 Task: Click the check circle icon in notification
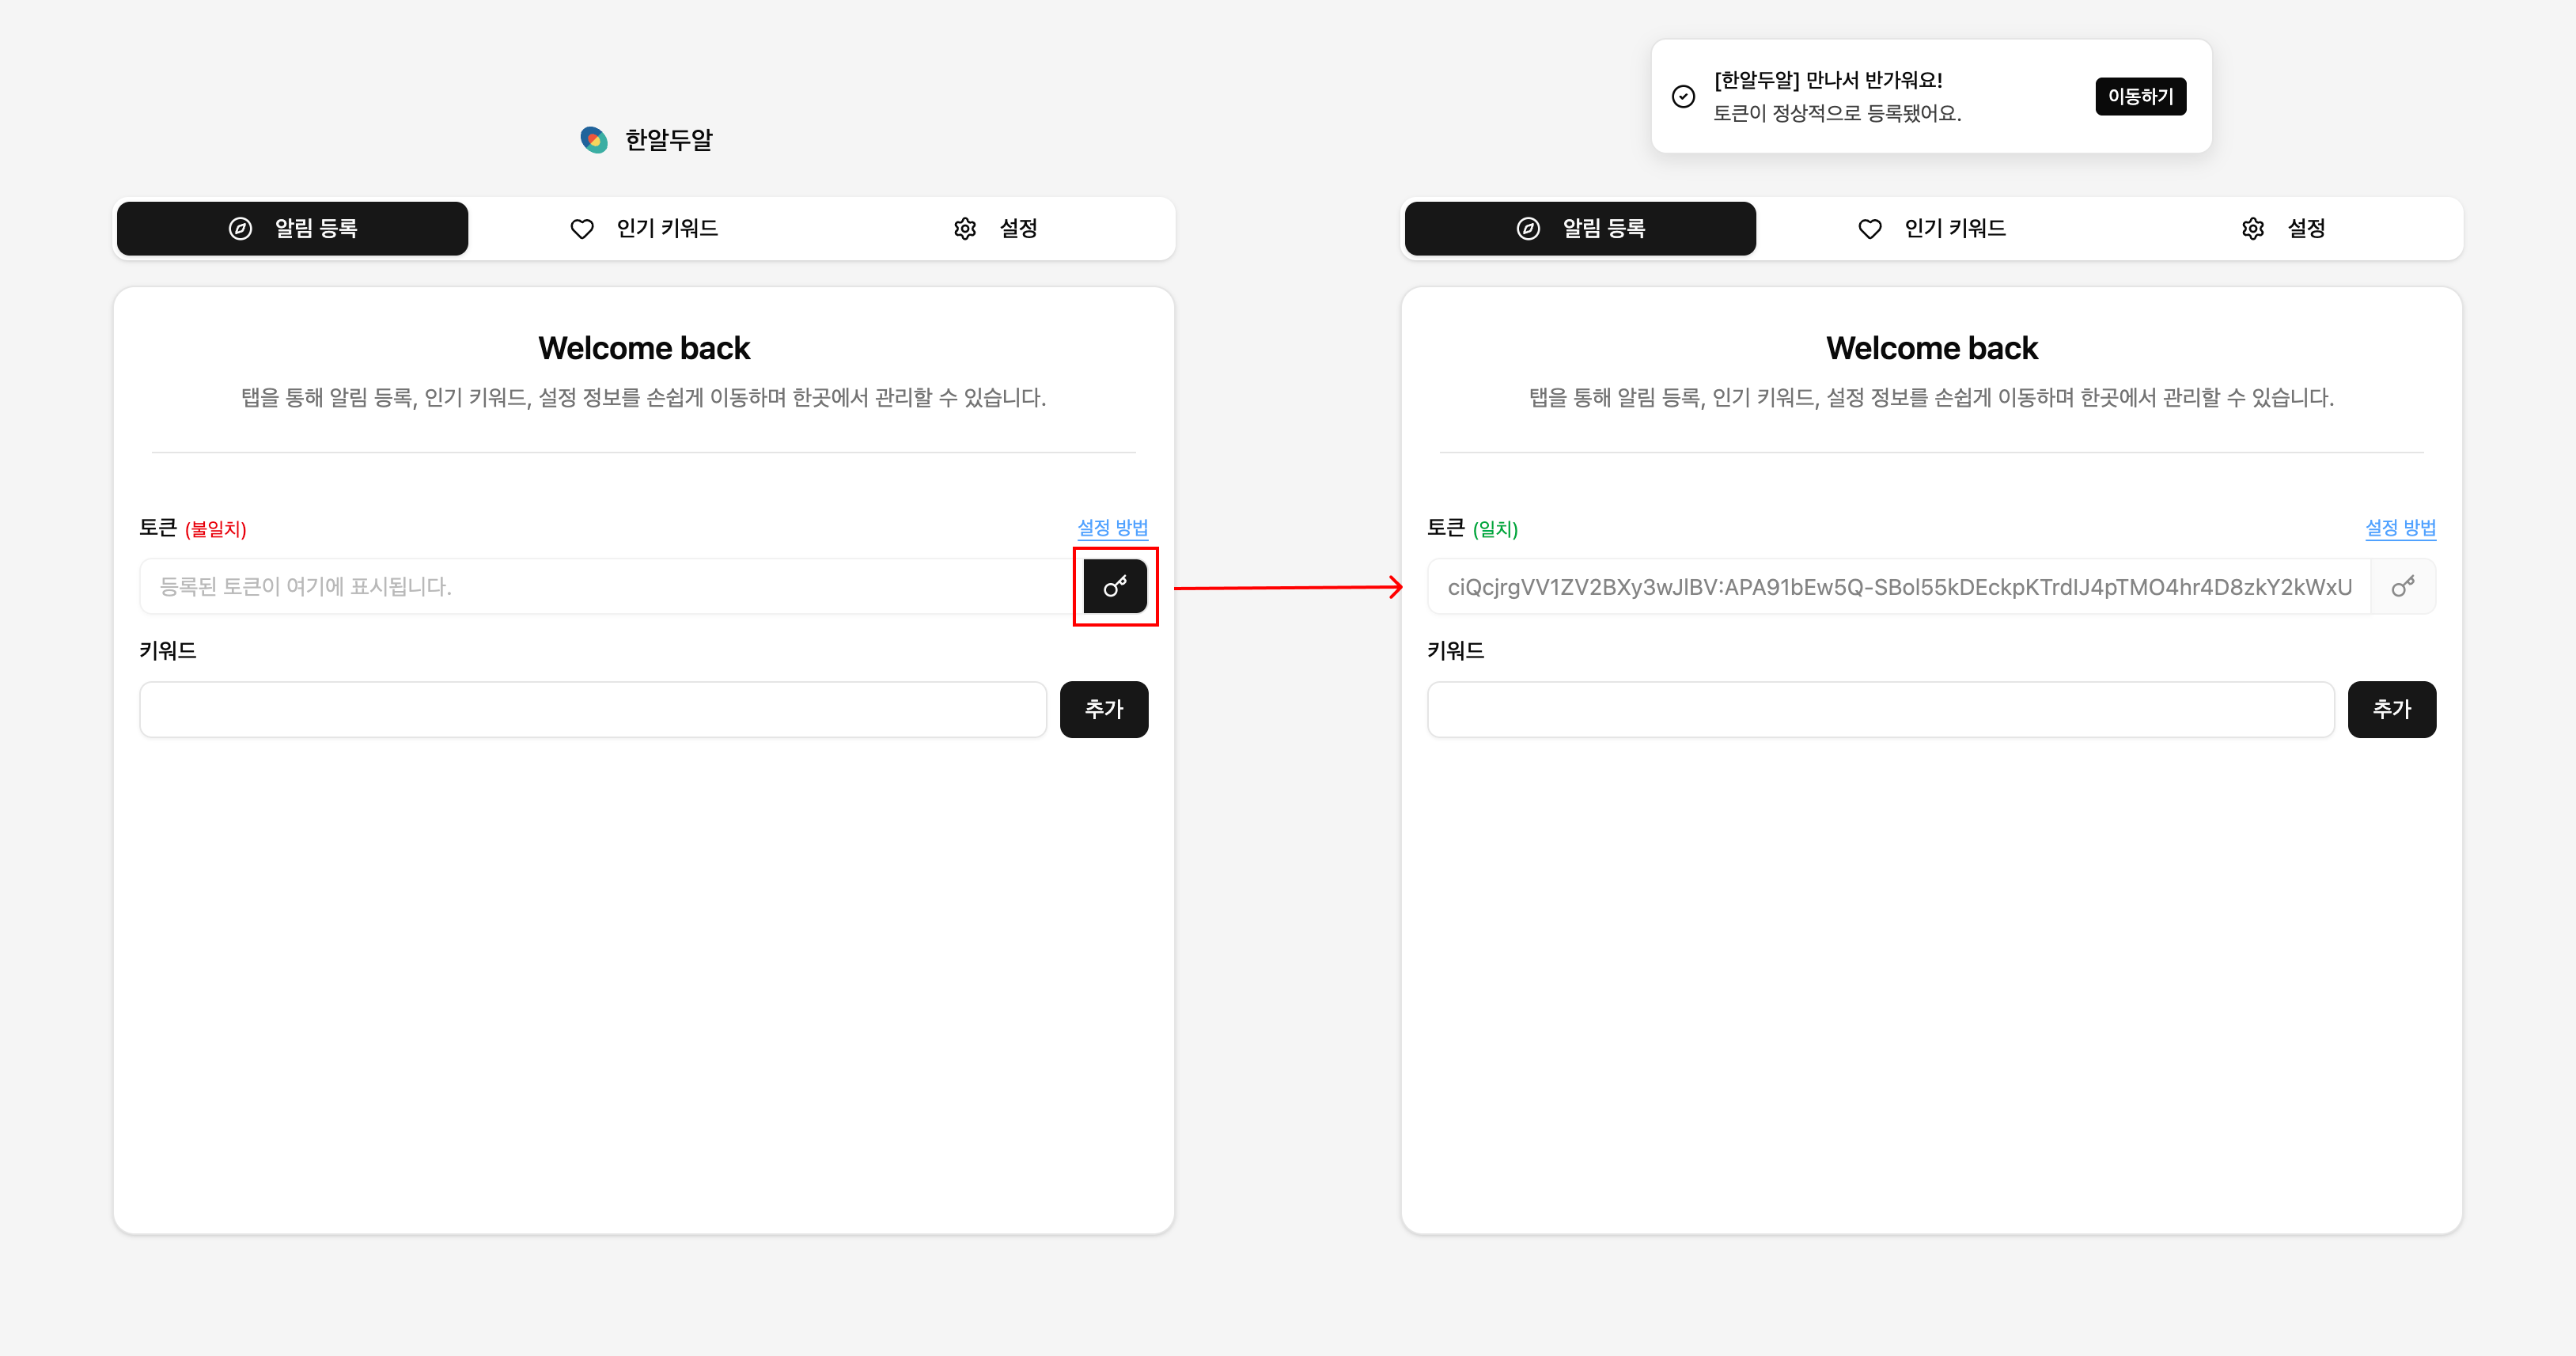(1683, 96)
